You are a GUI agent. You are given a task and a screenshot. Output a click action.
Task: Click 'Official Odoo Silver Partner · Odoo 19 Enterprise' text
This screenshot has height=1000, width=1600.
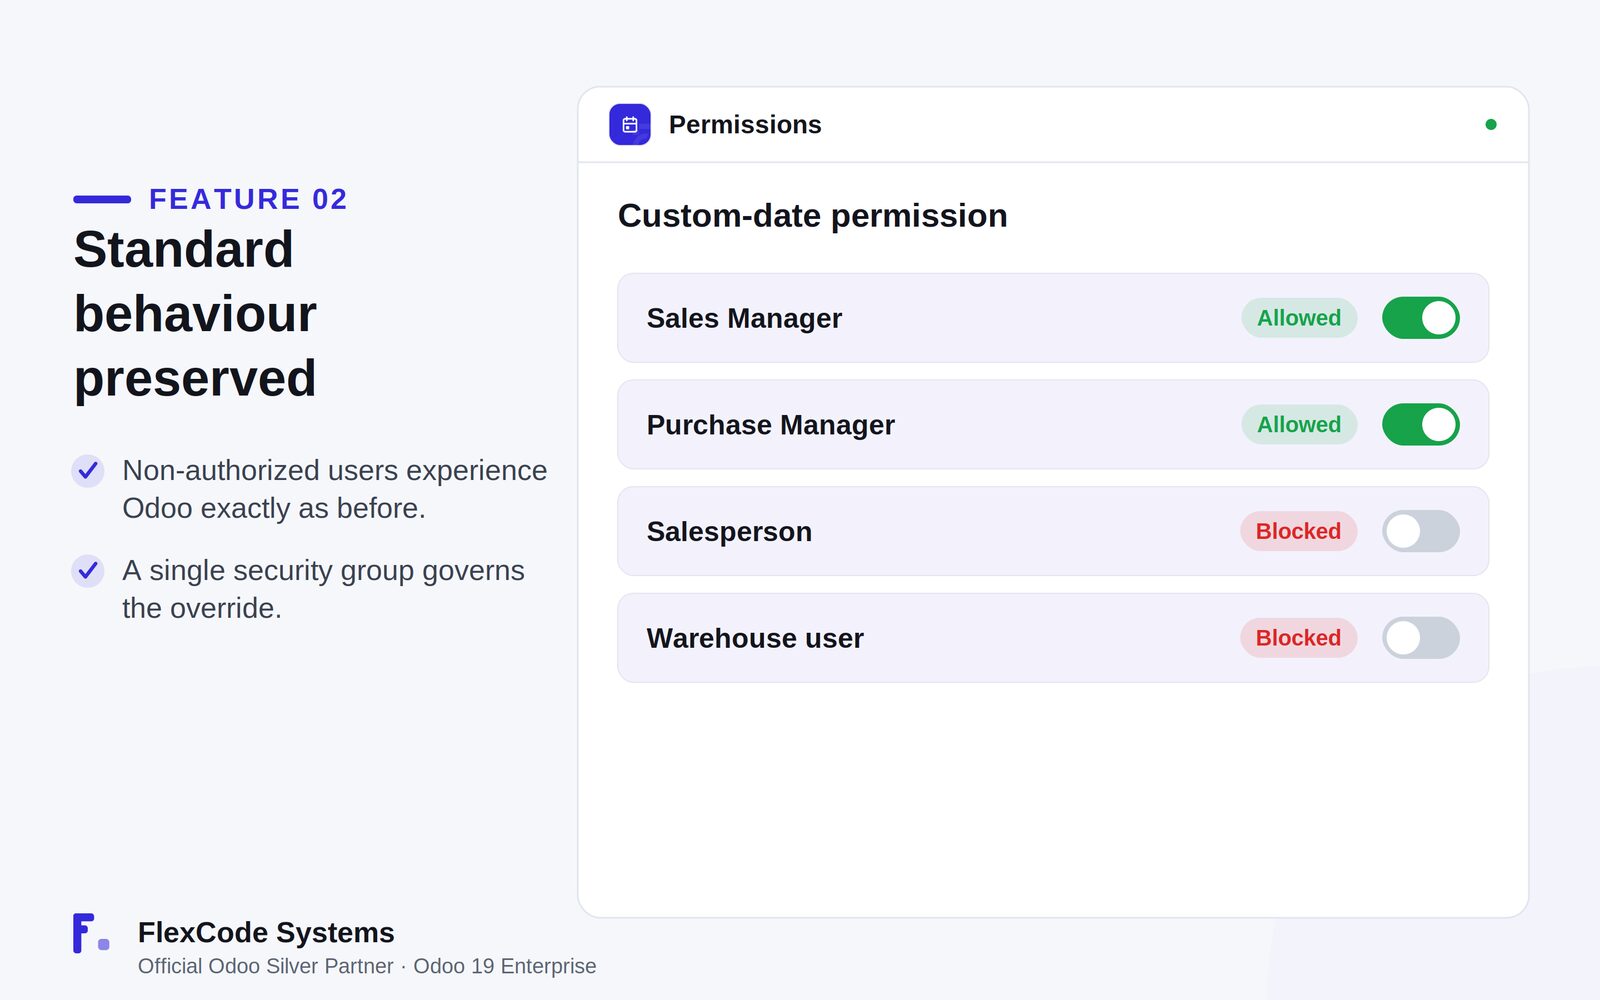point(367,966)
